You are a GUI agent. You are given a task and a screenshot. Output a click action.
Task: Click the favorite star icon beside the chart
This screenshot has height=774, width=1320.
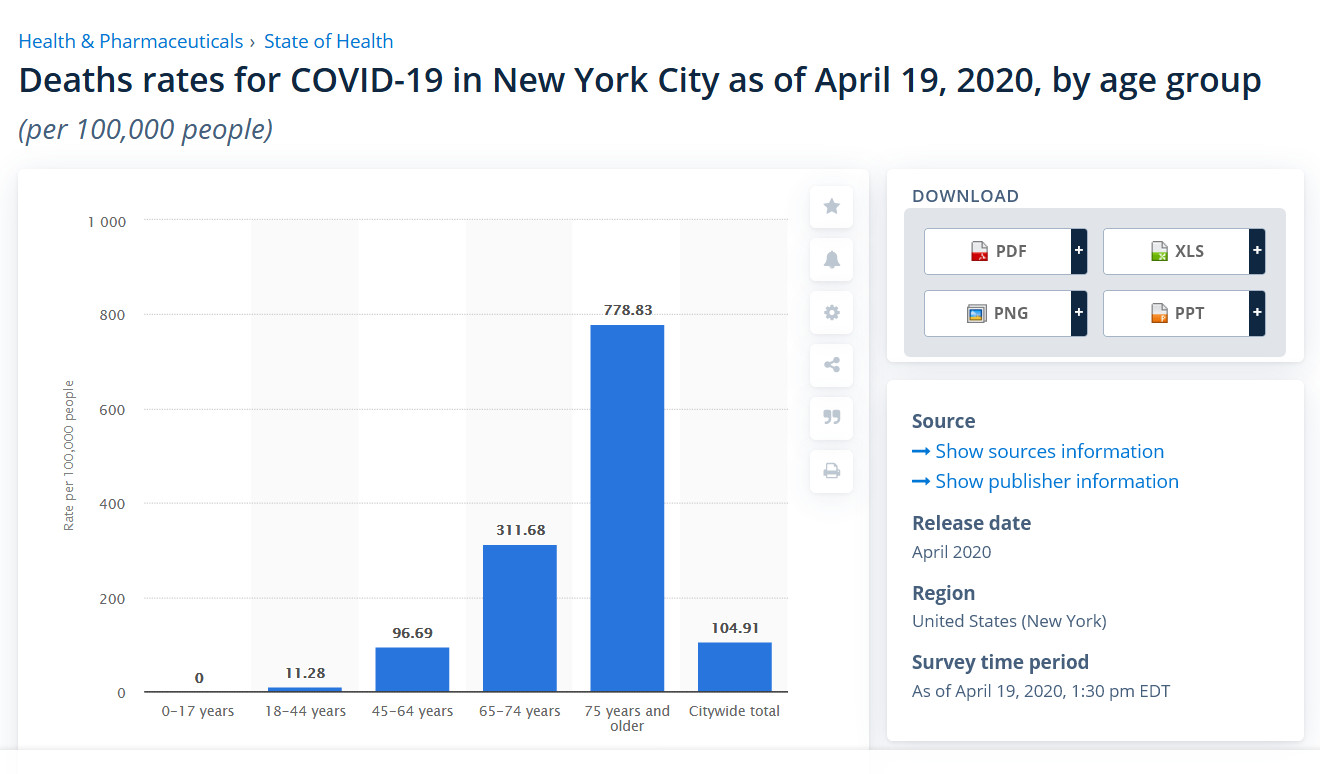click(831, 207)
